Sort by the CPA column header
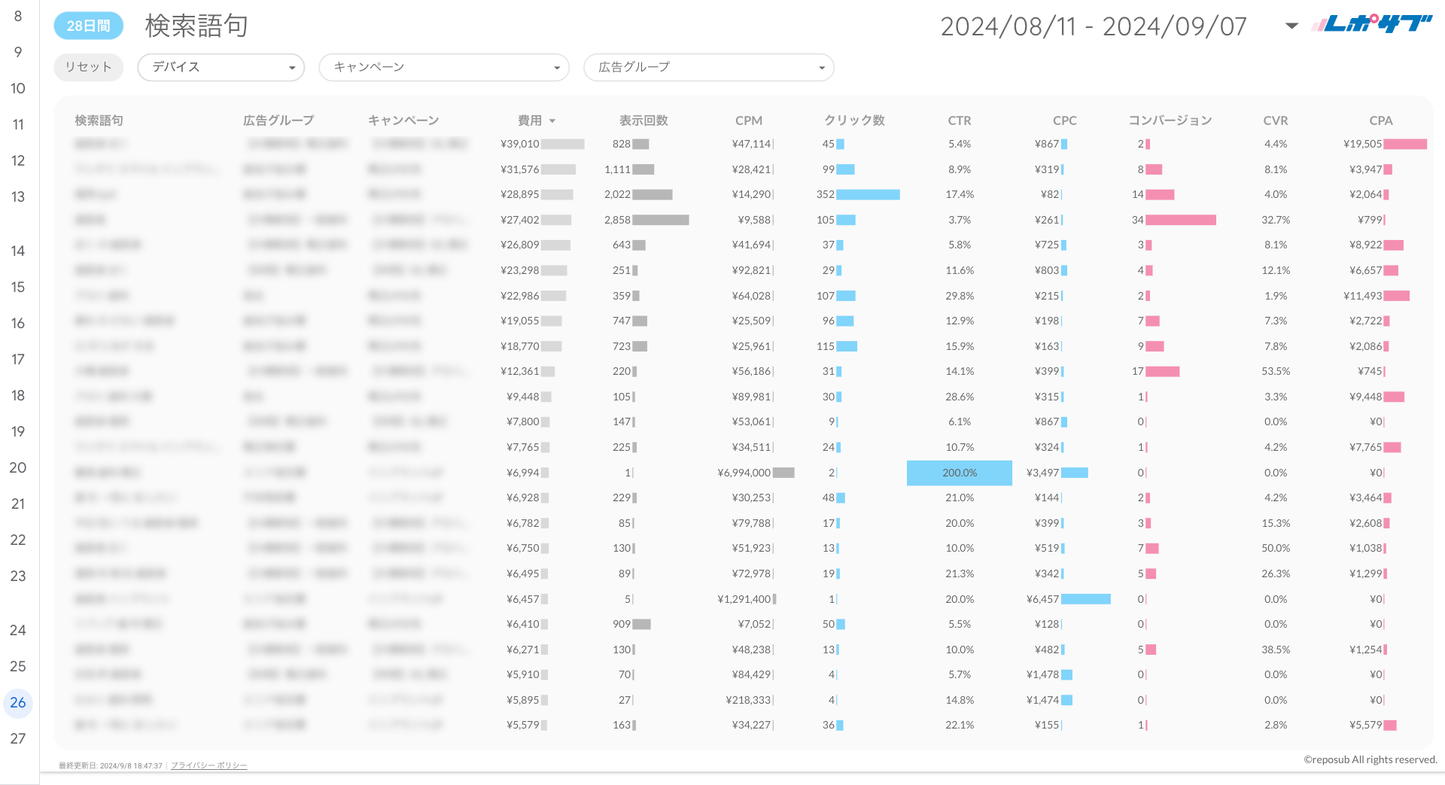1445x785 pixels. pos(1380,120)
